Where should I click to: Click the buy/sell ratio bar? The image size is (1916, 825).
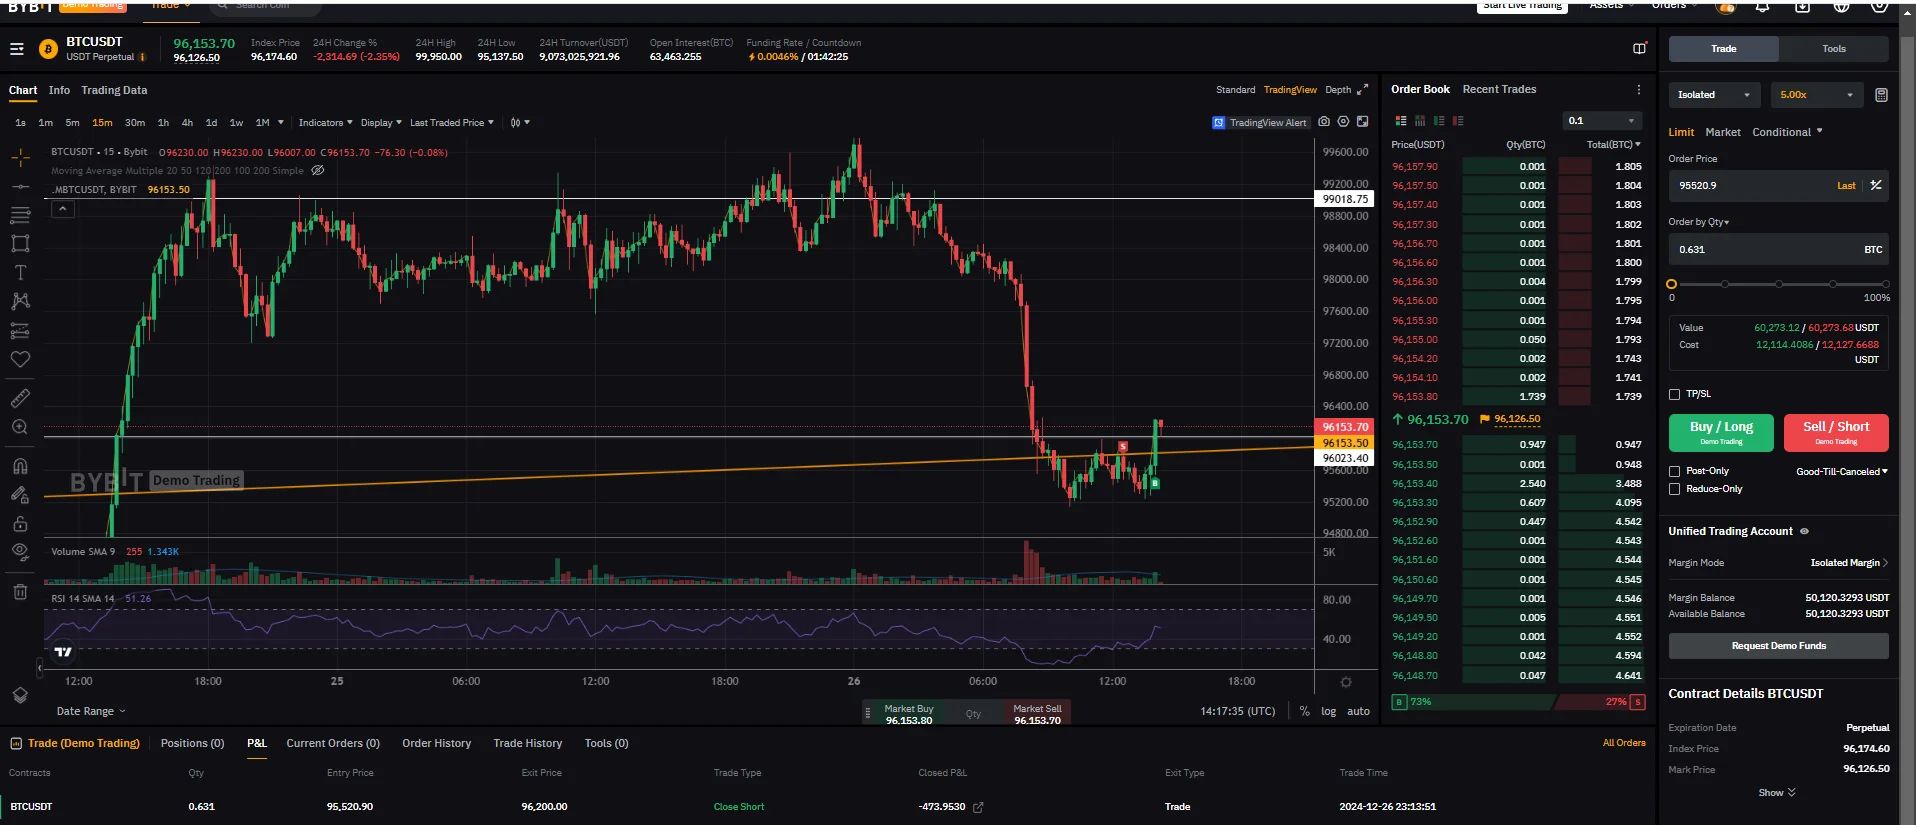pos(1518,702)
